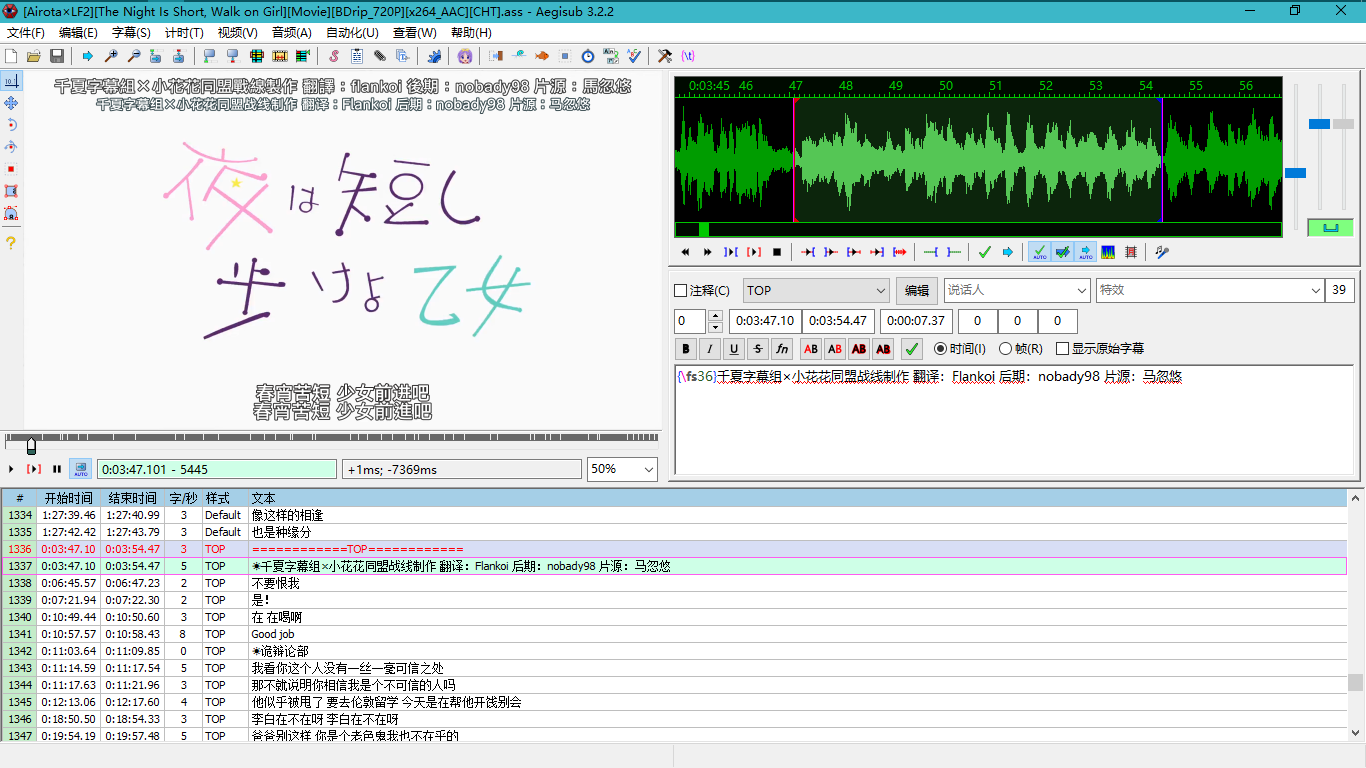
Task: Toggle the spectrum analyzer display mode
Action: 1108,252
